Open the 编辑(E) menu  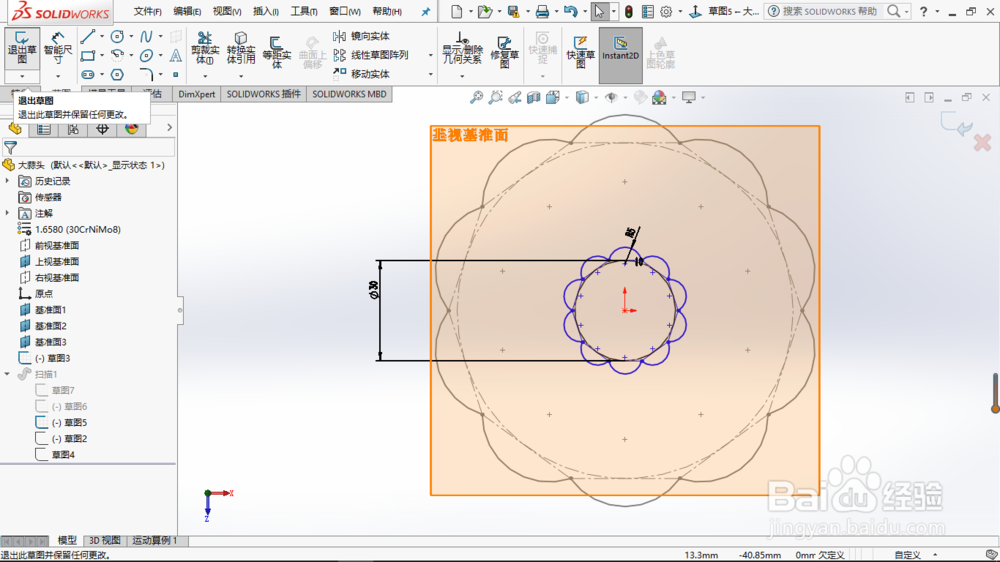[x=188, y=11]
